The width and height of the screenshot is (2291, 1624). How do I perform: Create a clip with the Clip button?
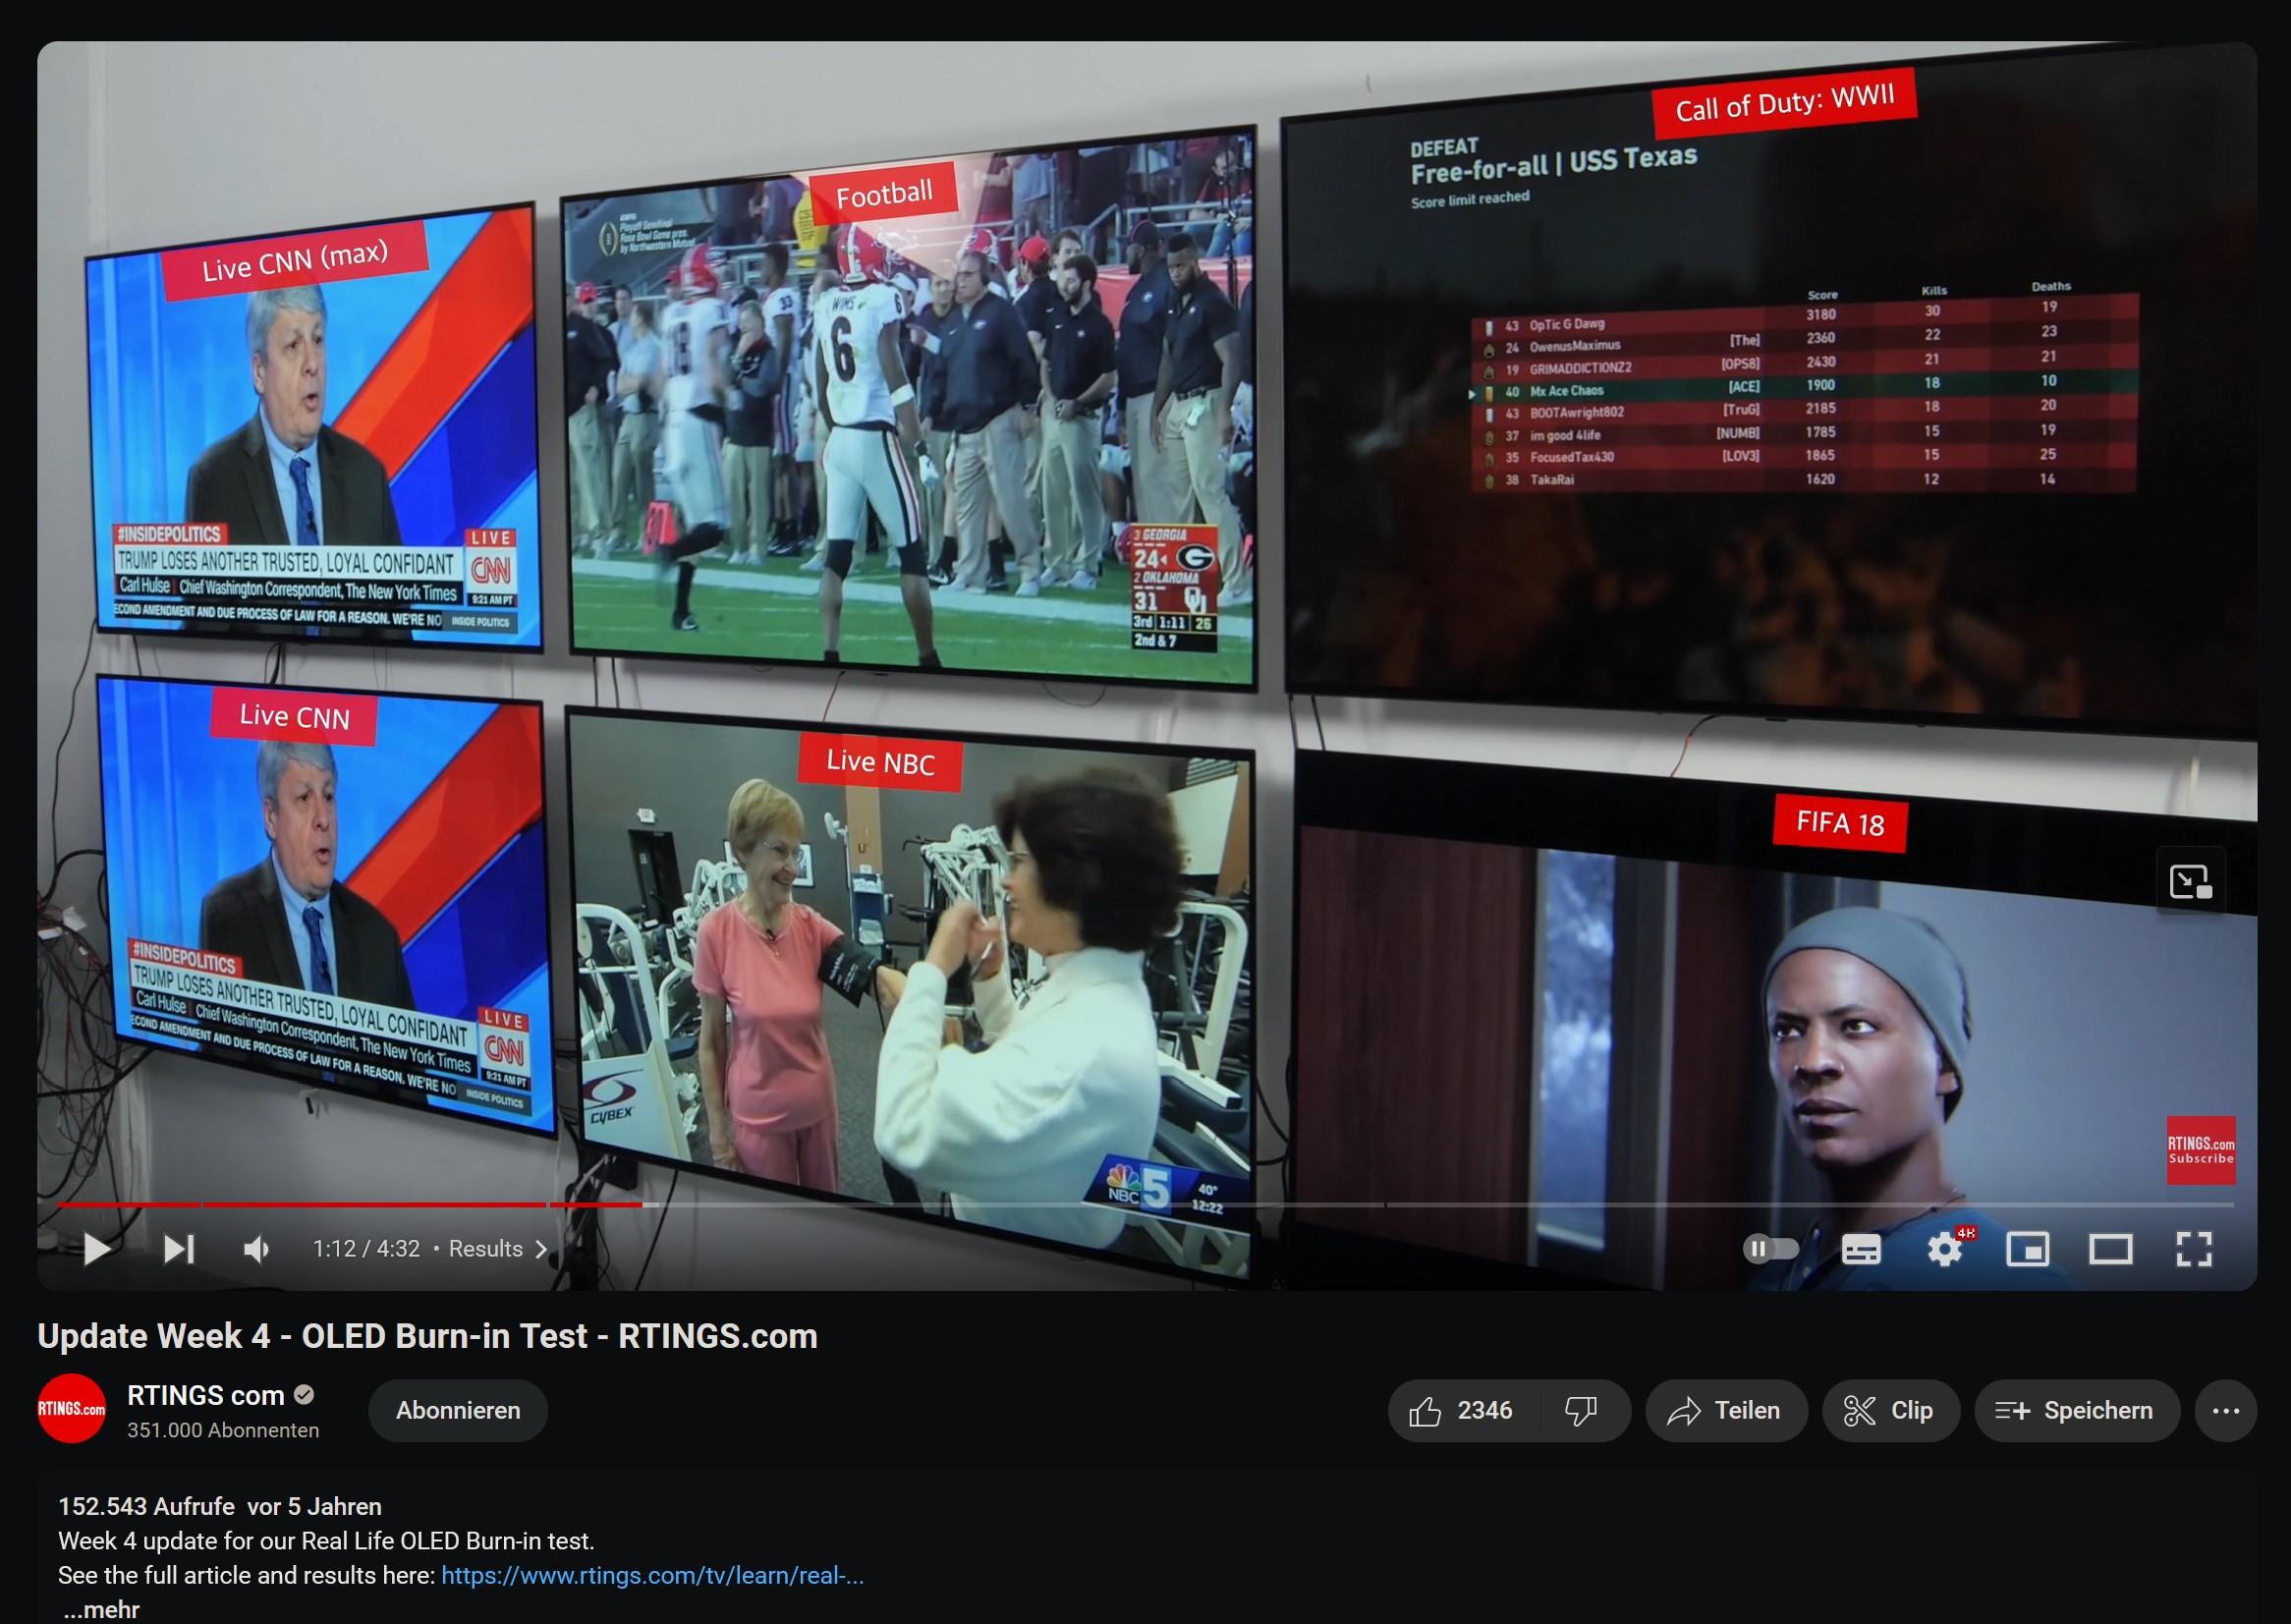pos(1890,1410)
